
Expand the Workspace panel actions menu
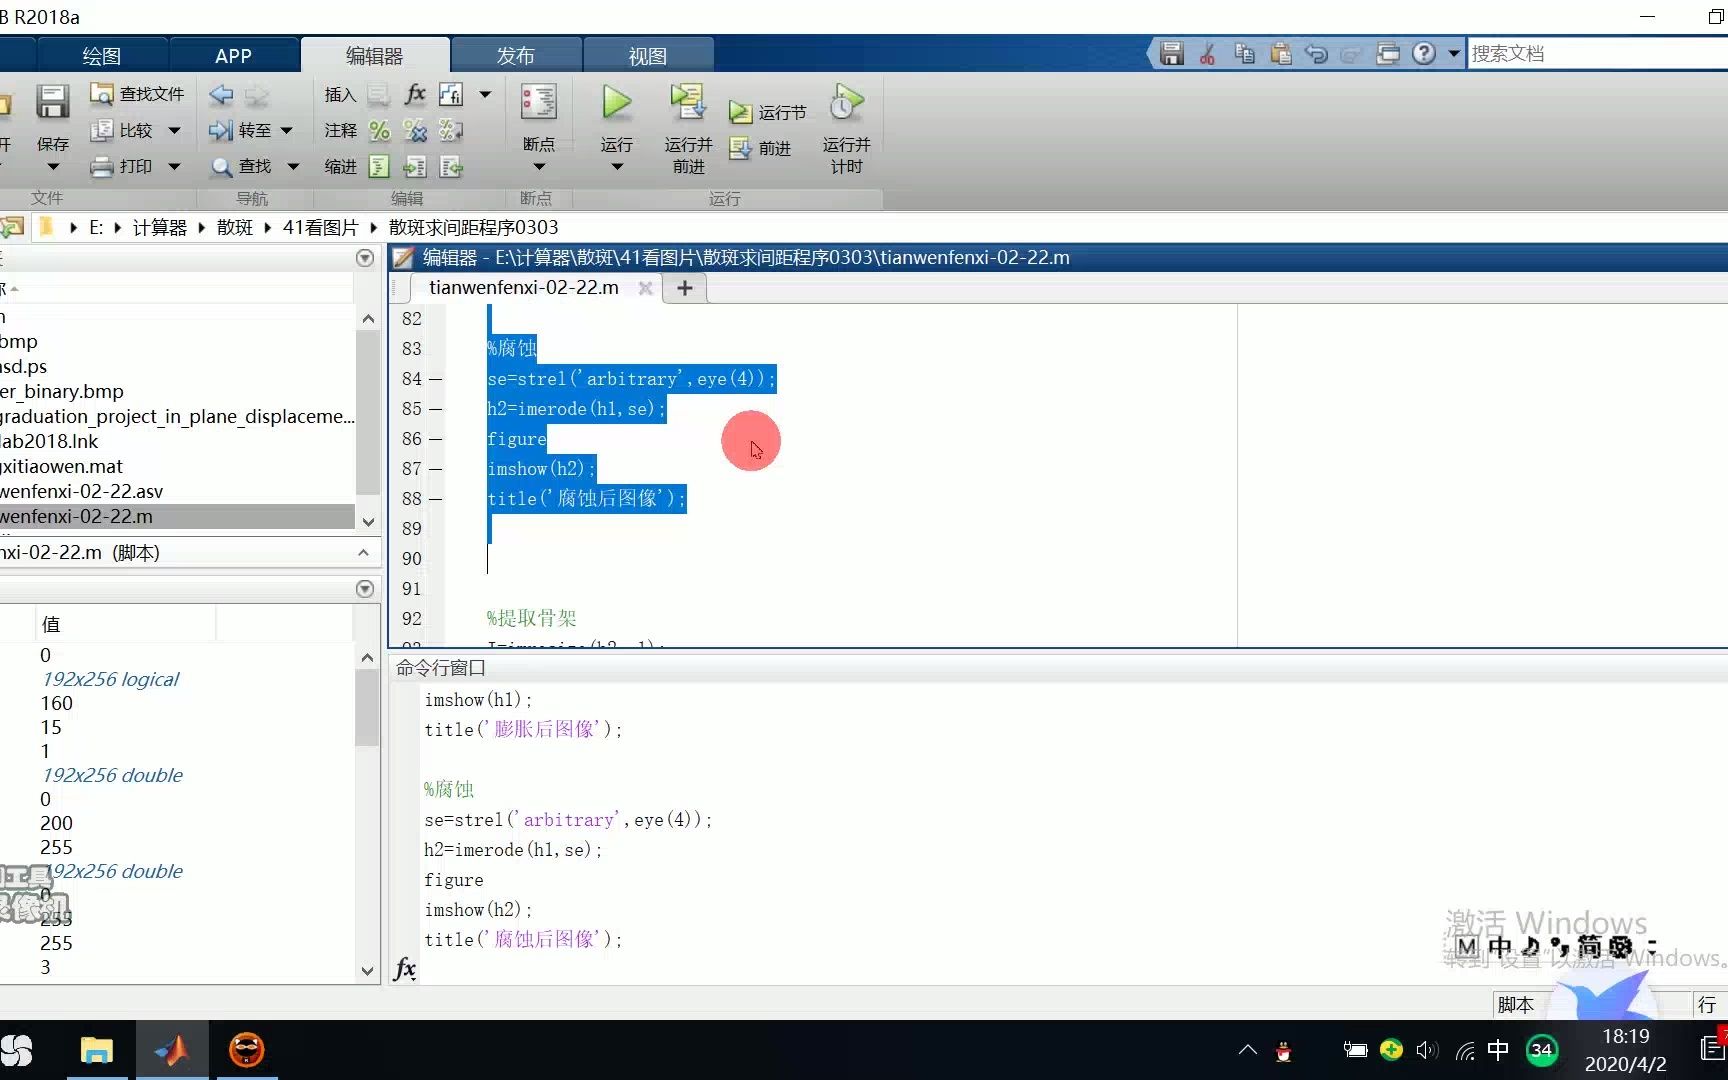(365, 589)
